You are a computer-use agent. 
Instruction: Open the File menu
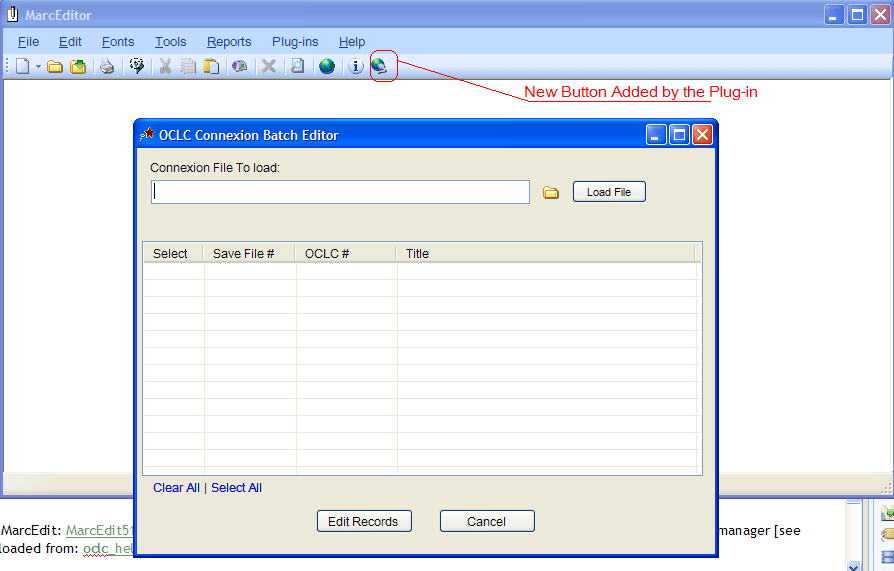coord(29,42)
